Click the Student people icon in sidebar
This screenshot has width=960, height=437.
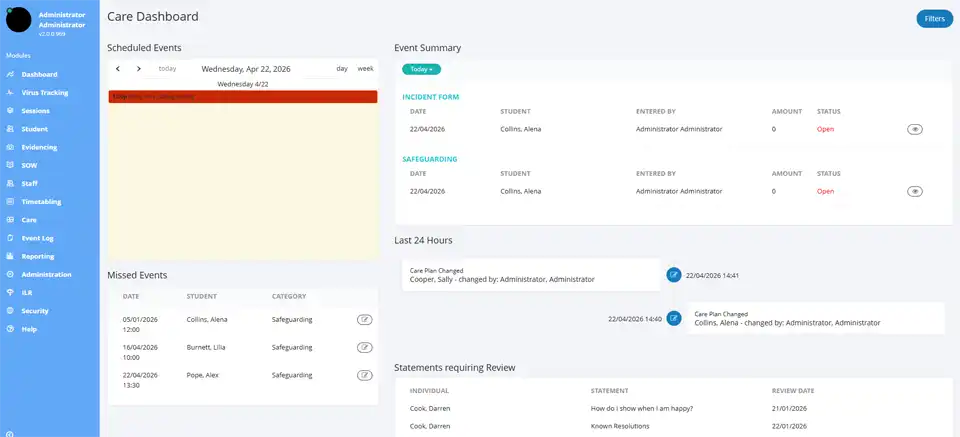tap(9, 129)
